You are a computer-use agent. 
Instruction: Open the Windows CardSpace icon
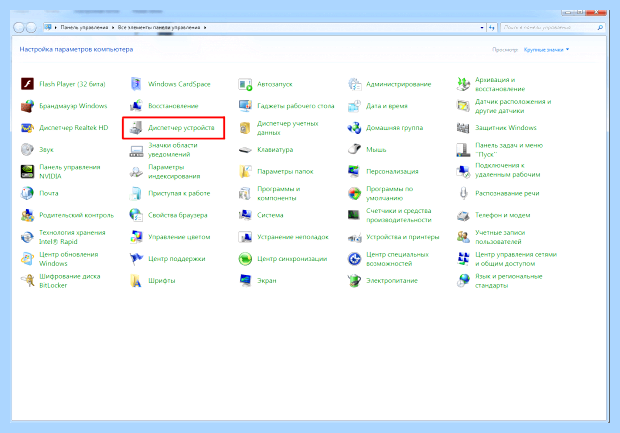pyautogui.click(x=136, y=84)
